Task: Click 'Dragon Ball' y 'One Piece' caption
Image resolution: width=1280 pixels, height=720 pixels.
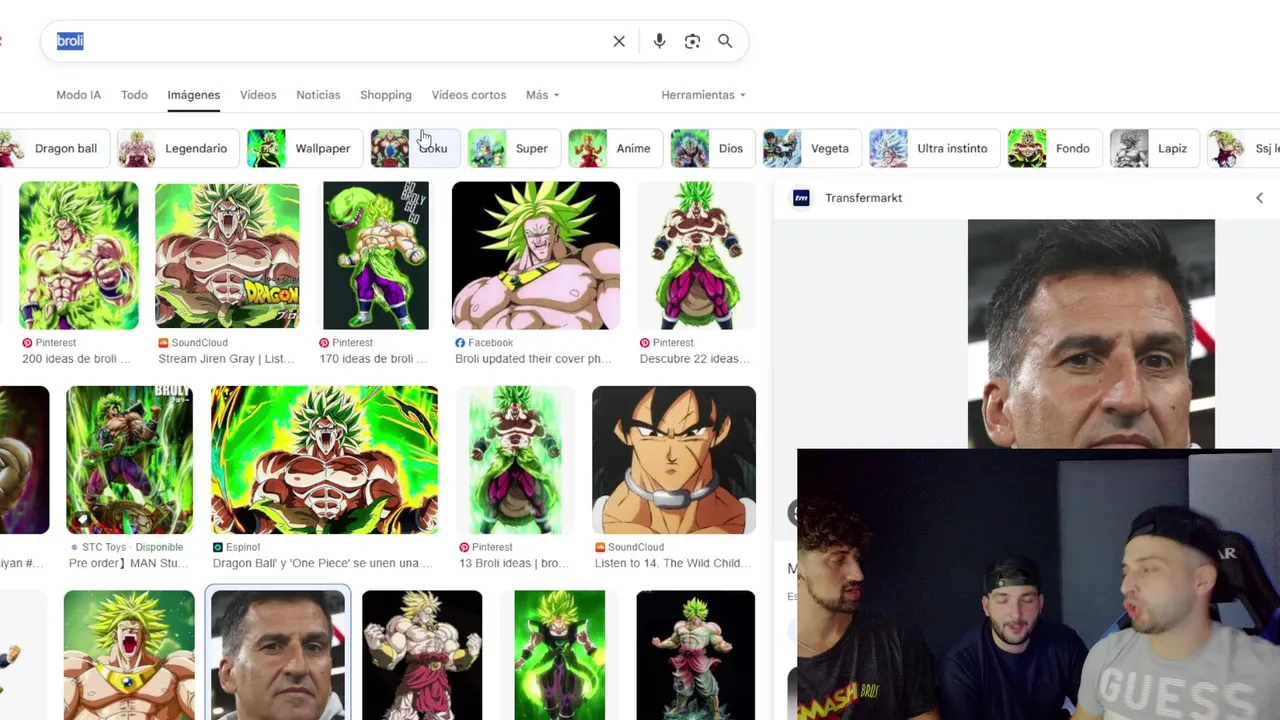Action: (323, 563)
